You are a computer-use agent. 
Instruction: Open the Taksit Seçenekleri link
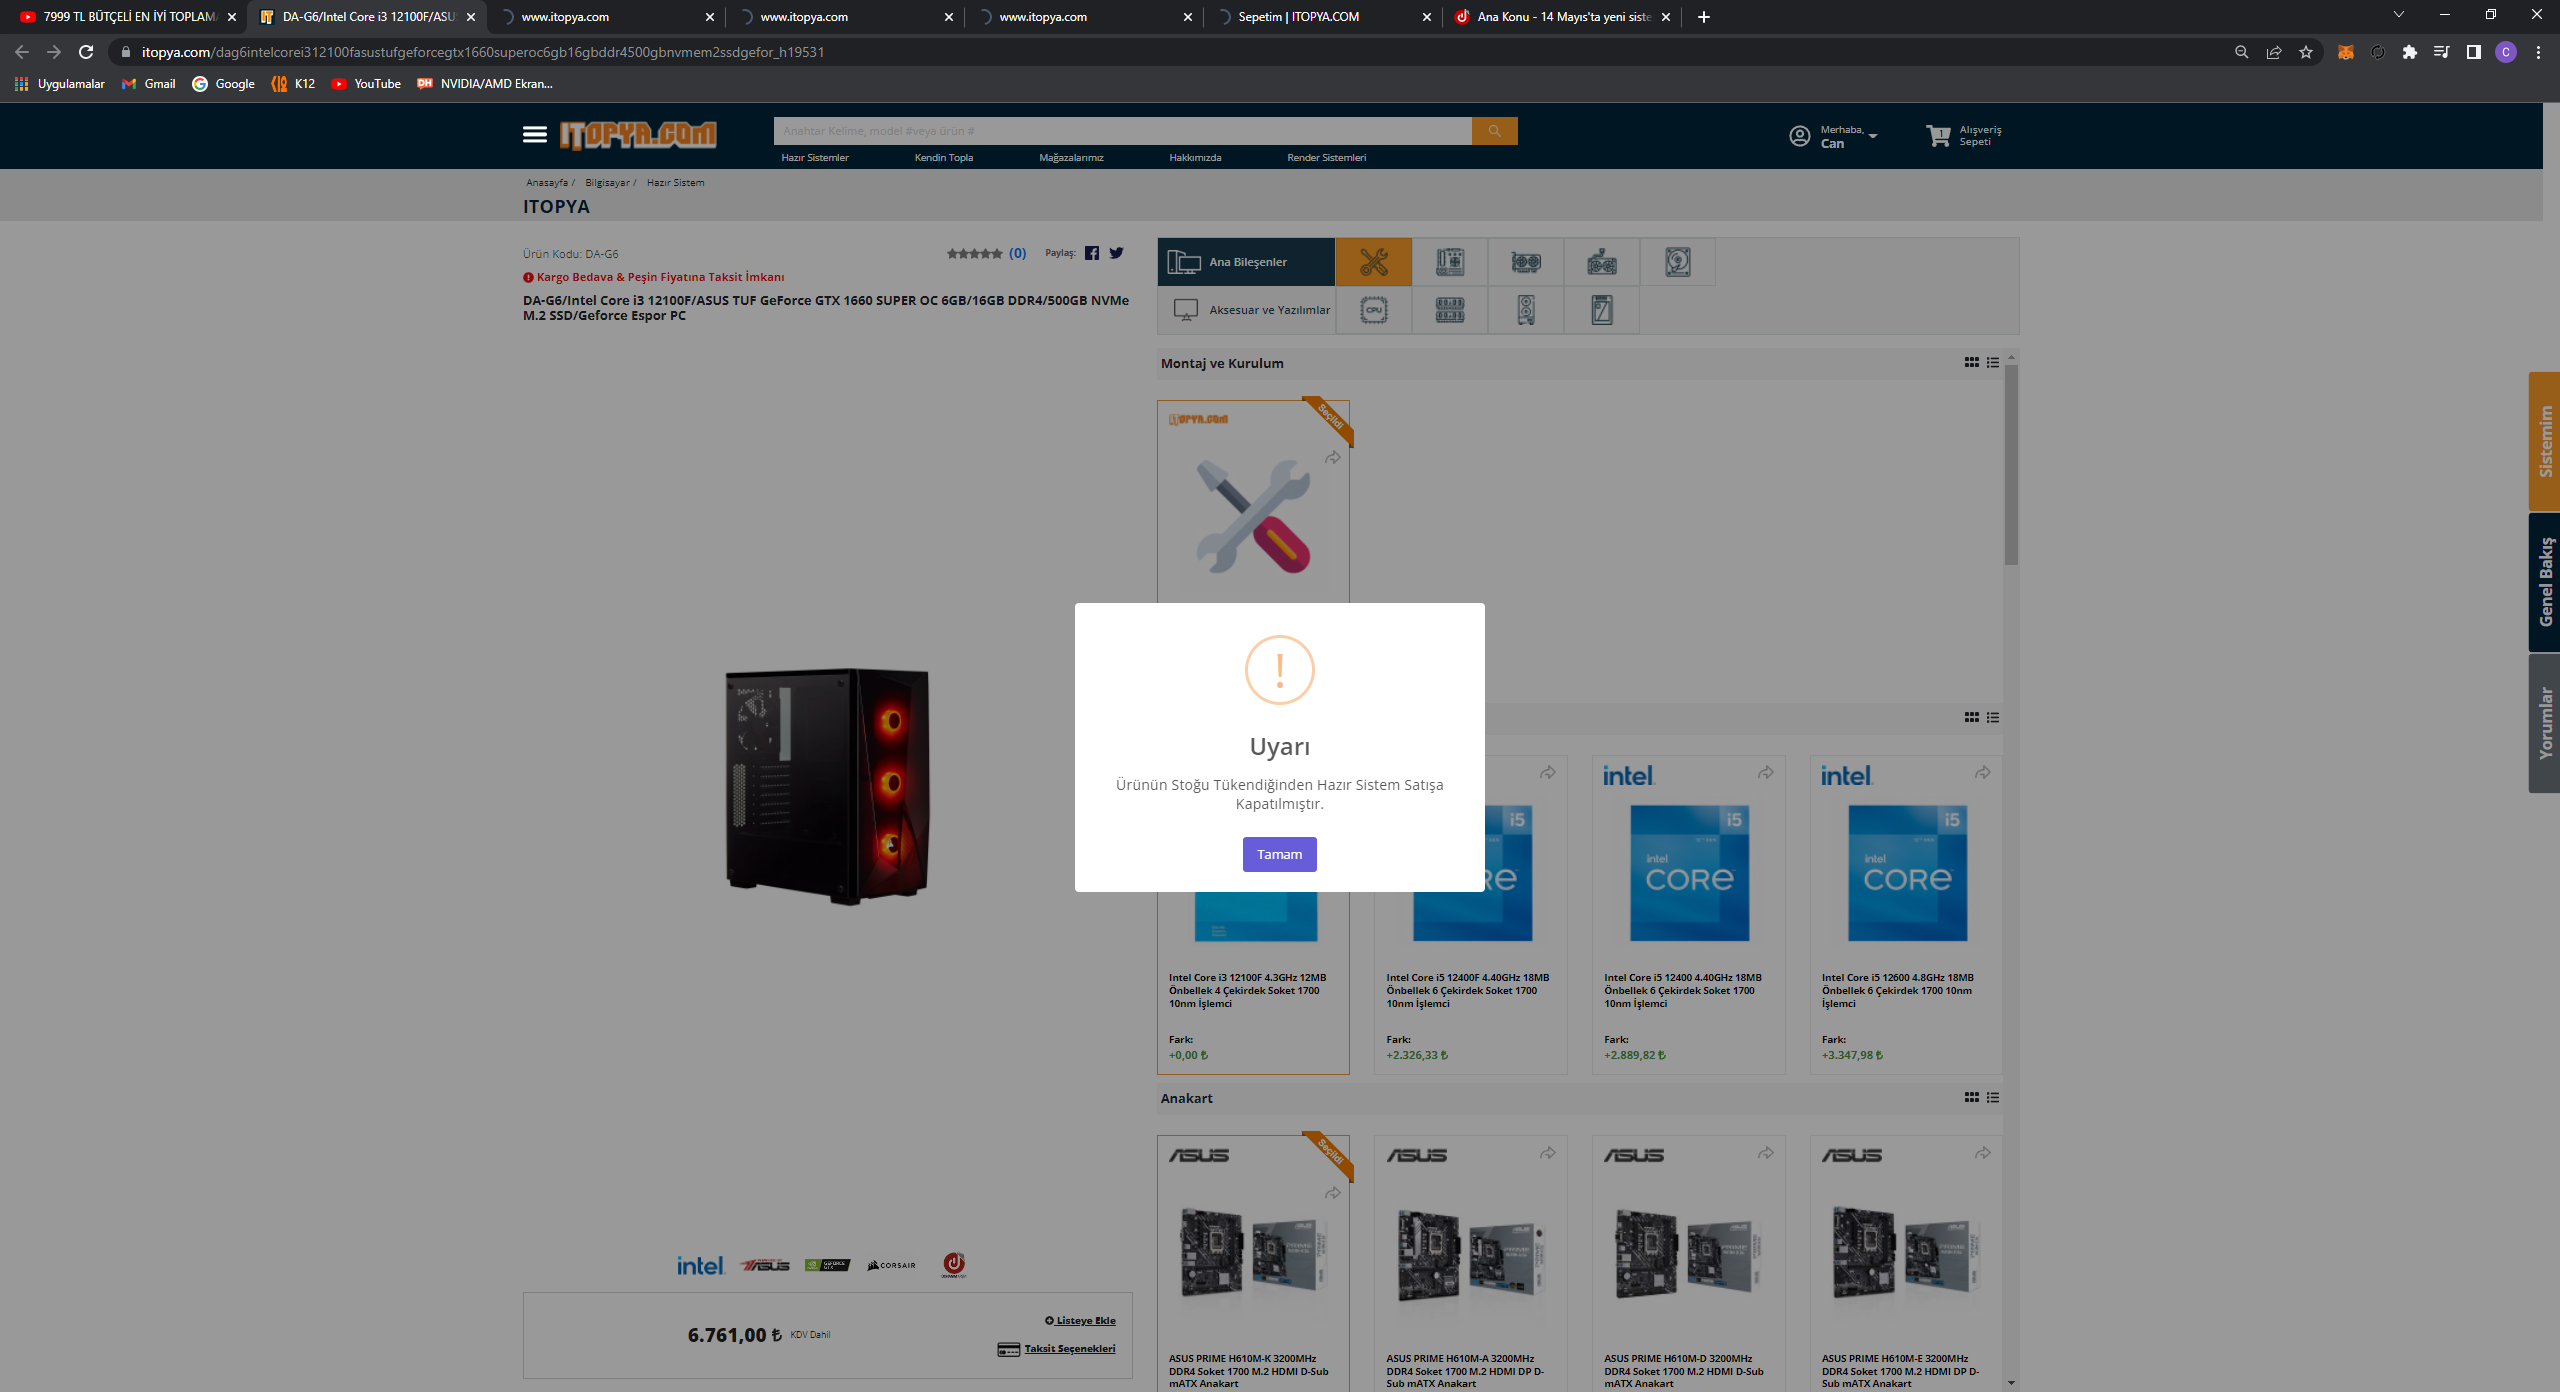pos(1068,1348)
